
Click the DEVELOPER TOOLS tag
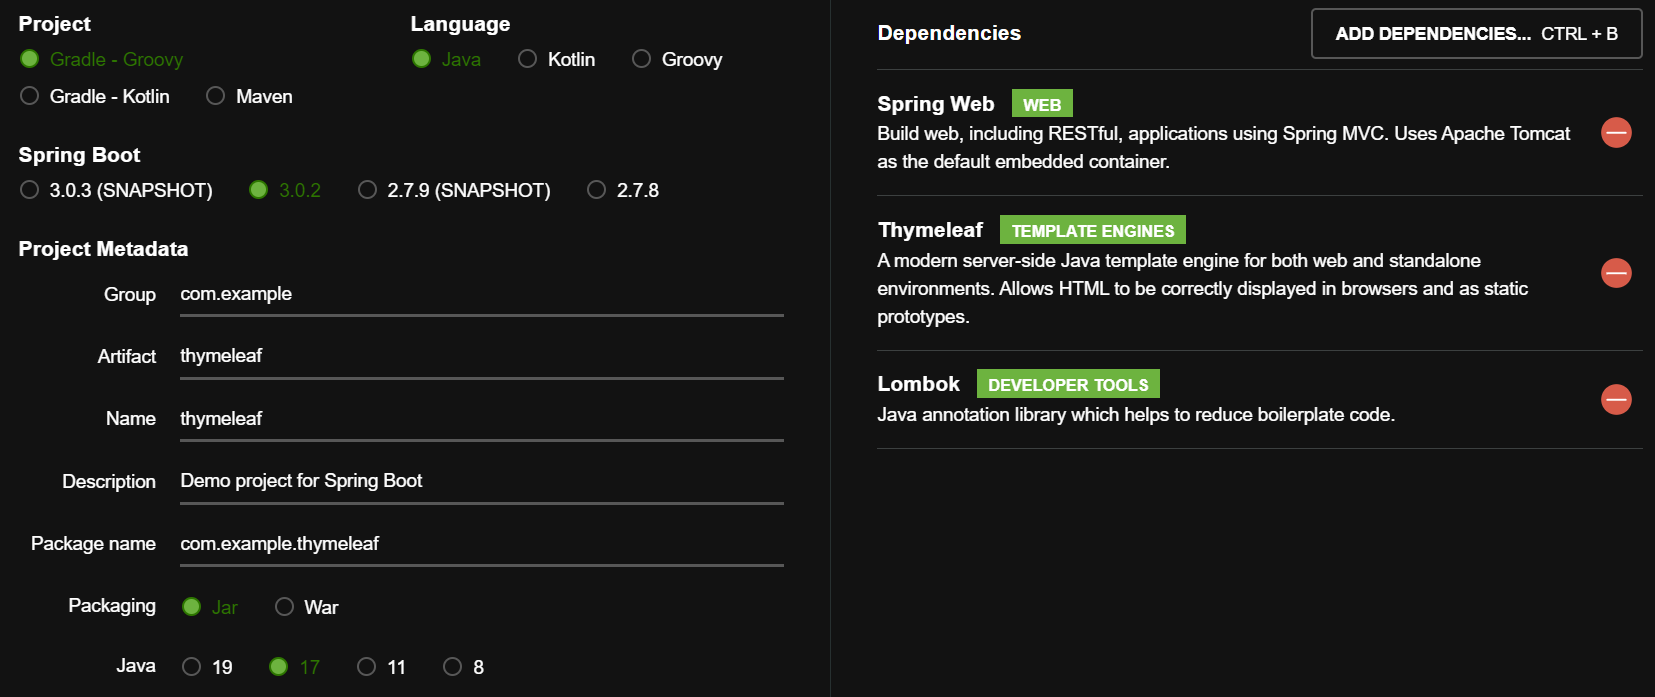[x=1068, y=384]
